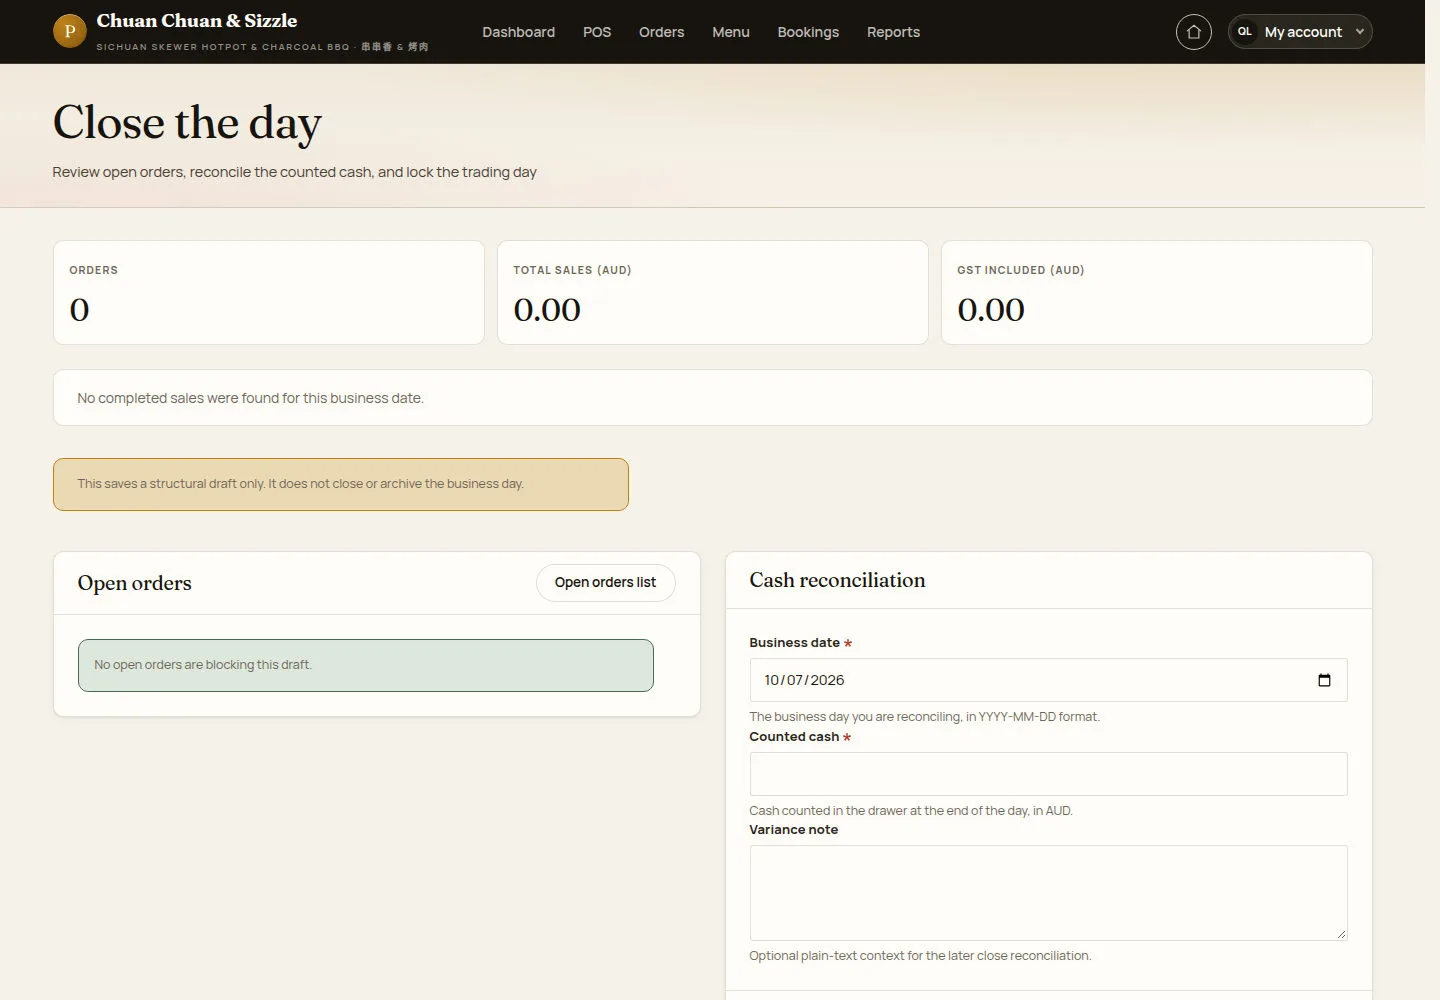Expand the My account dropdown
The image size is (1440, 1000).
[1300, 32]
